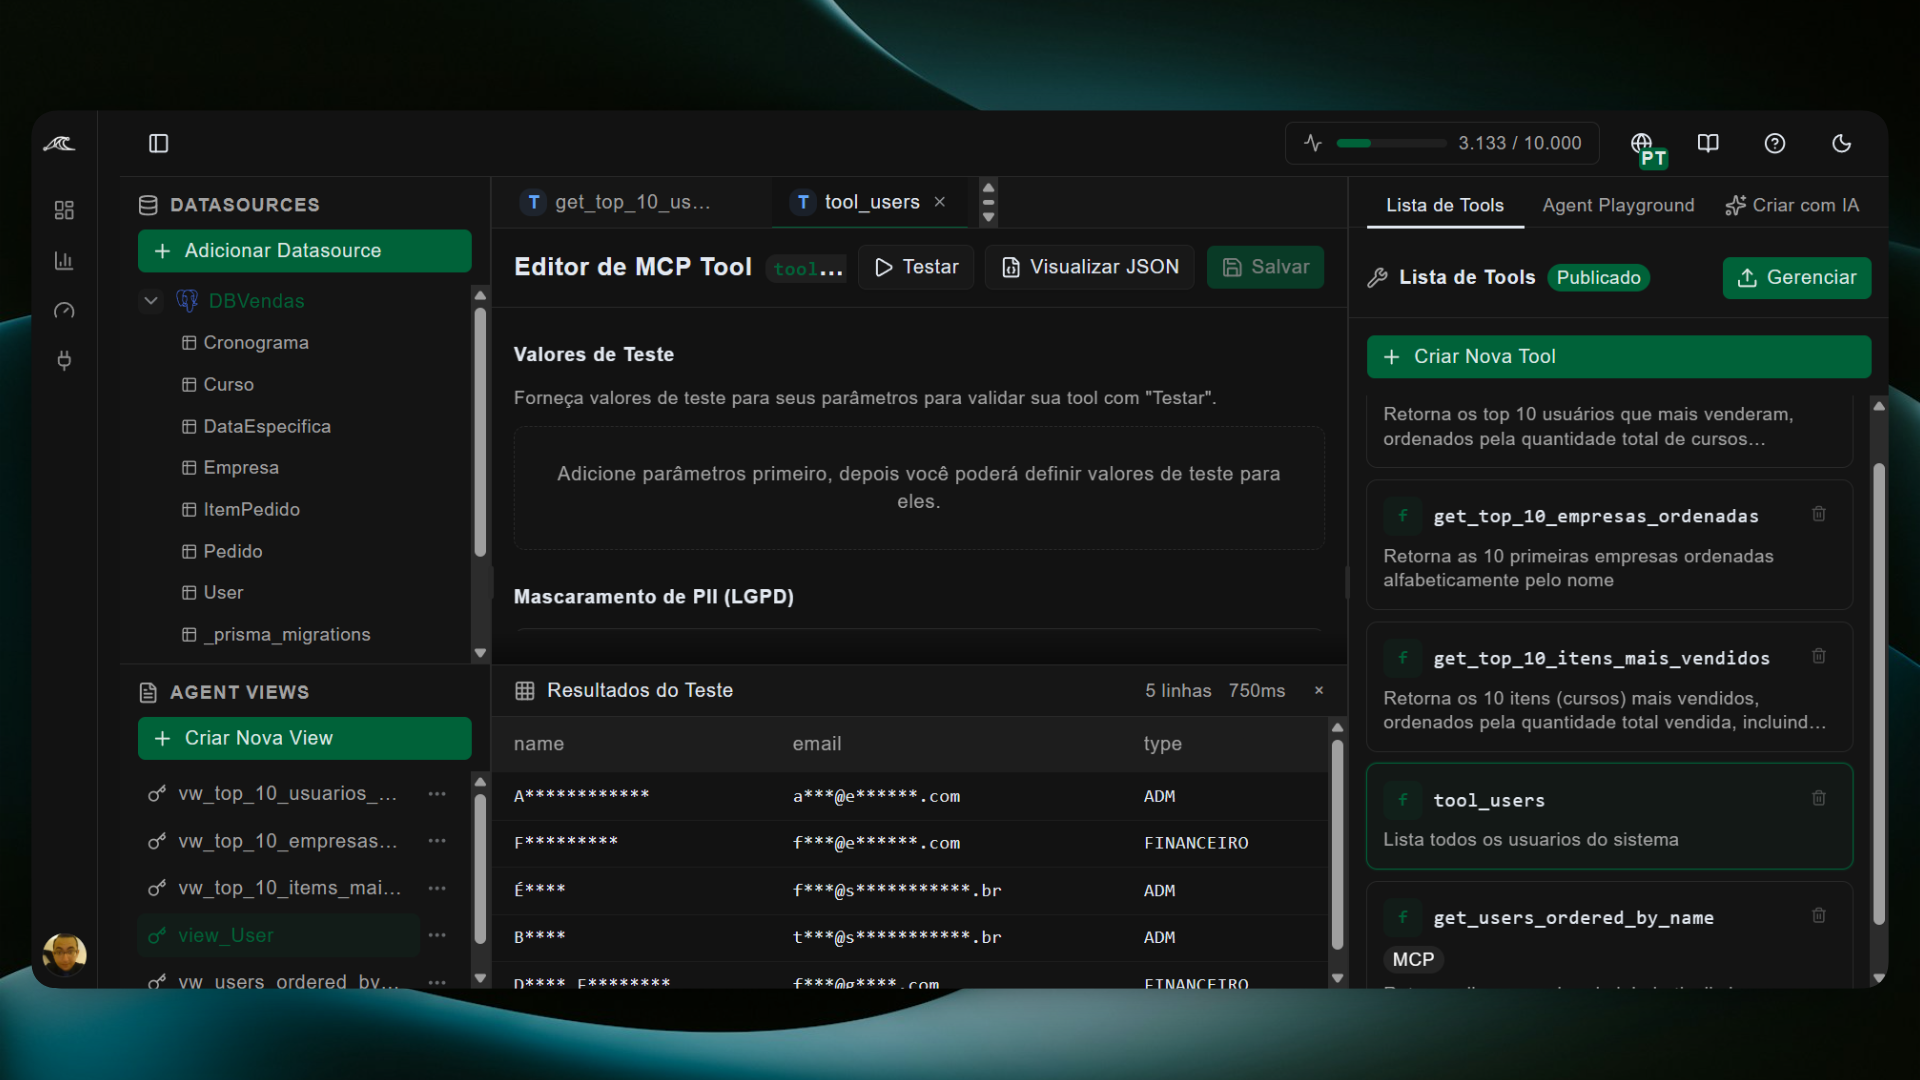Click Adicionar Datasource button

point(304,251)
